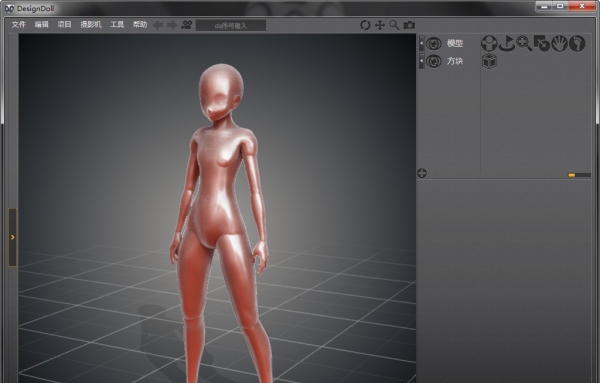Click the cube box icon
The width and height of the screenshot is (600, 383).
point(489,61)
